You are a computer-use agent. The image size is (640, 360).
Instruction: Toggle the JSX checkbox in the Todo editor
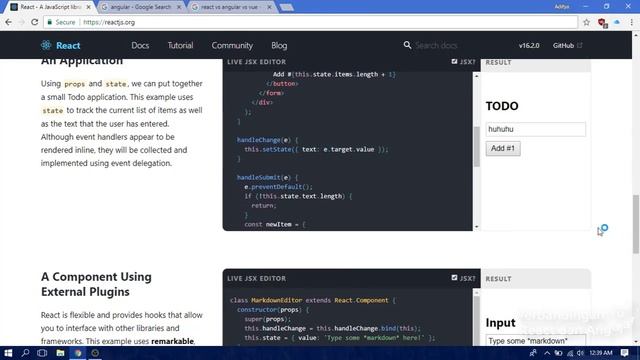click(454, 62)
